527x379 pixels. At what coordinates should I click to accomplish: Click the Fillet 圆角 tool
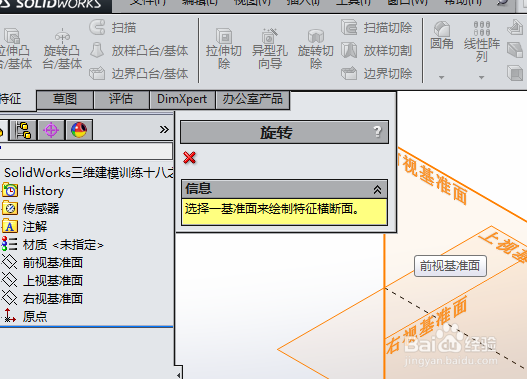pos(442,36)
